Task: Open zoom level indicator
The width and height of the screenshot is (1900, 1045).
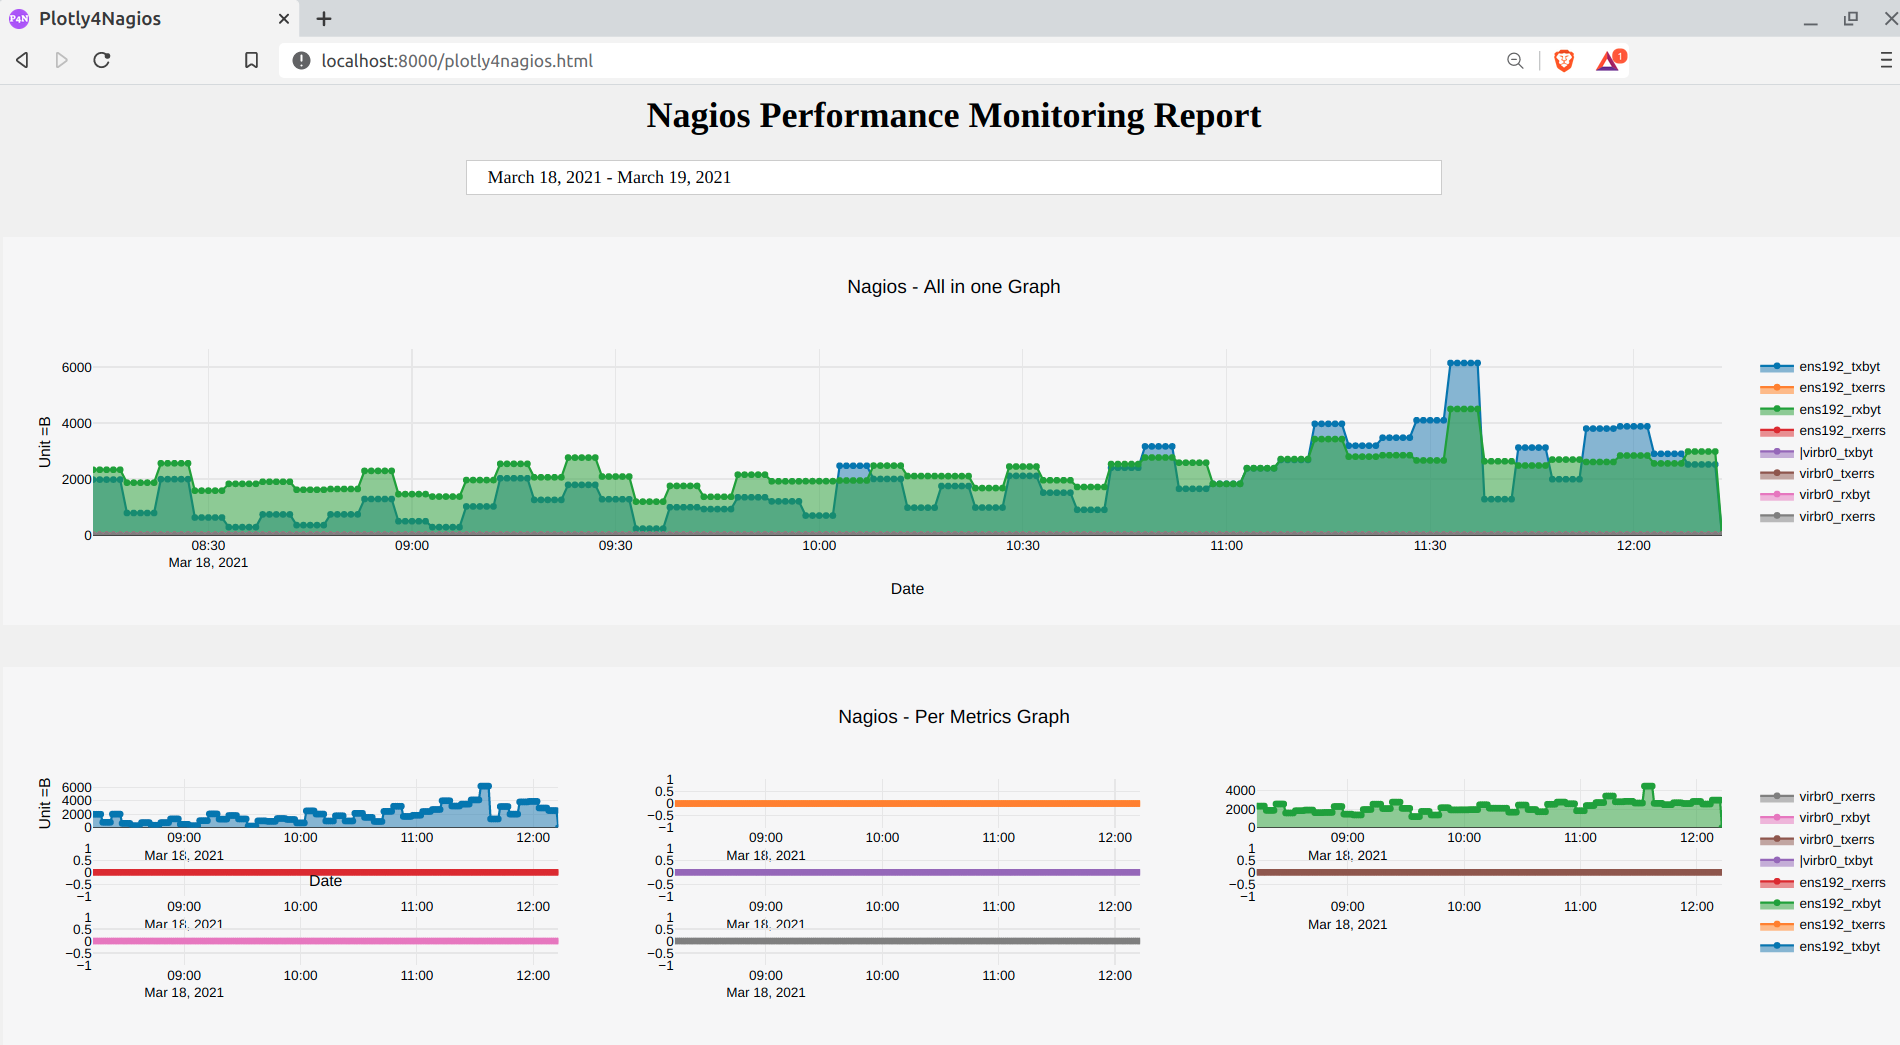Action: click(1515, 61)
